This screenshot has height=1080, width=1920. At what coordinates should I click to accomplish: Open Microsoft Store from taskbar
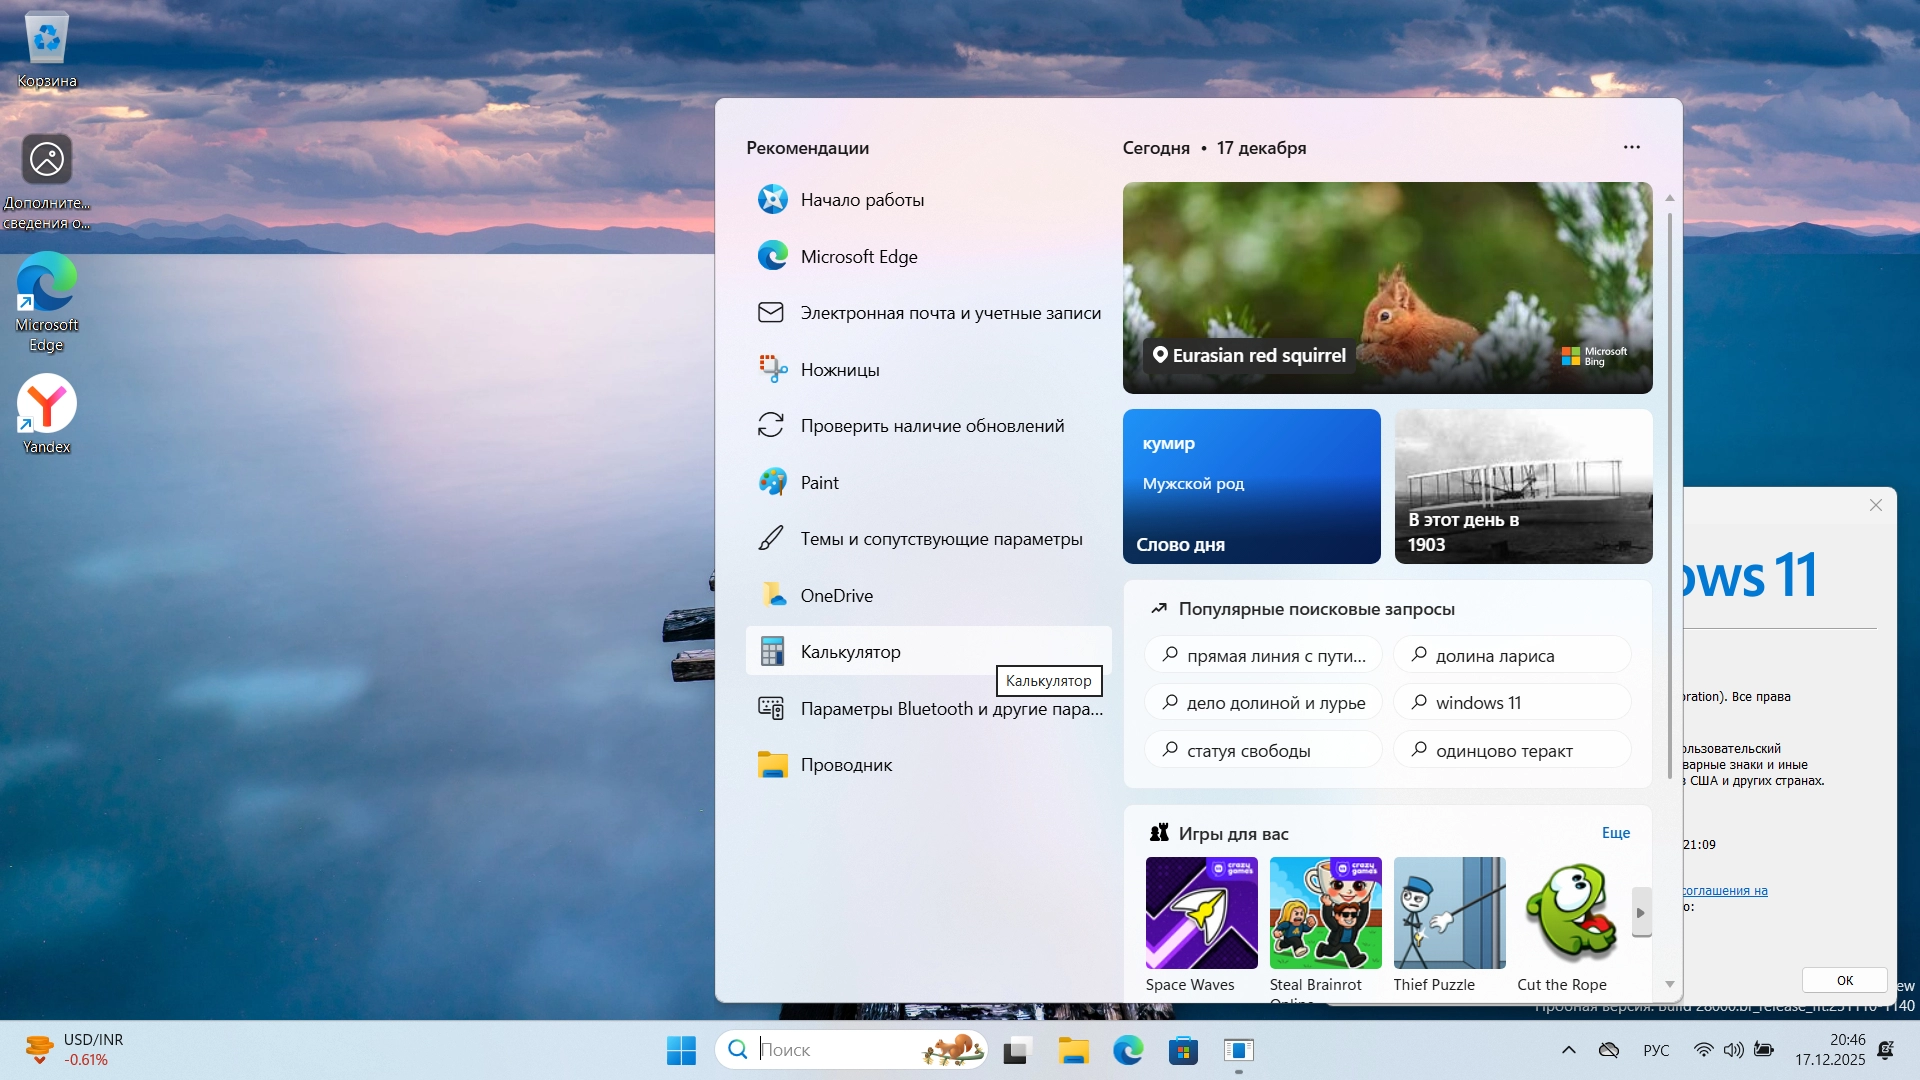(x=1183, y=1050)
